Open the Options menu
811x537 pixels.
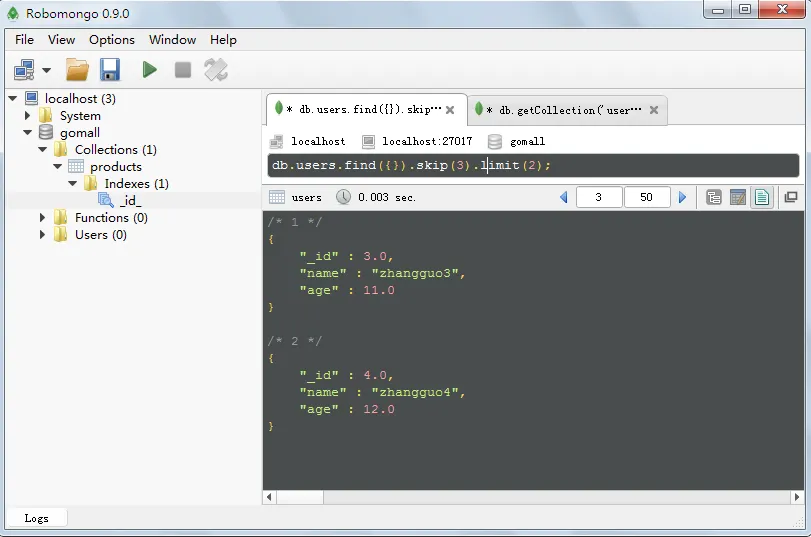click(x=112, y=40)
